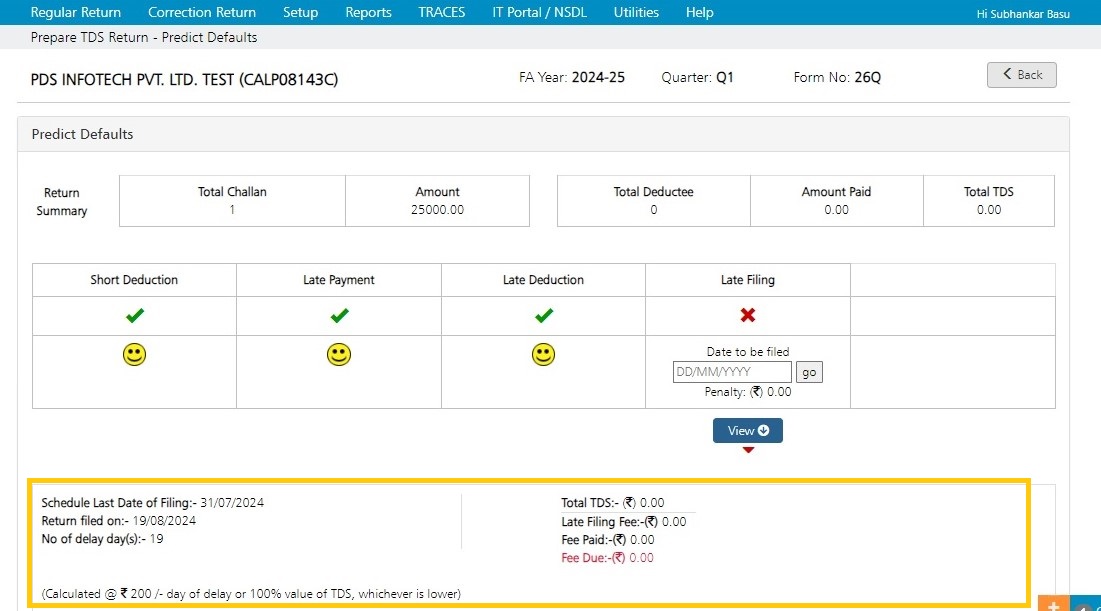
Task: Click the green checkmark under Short Deduction
Action: pyautogui.click(x=135, y=315)
